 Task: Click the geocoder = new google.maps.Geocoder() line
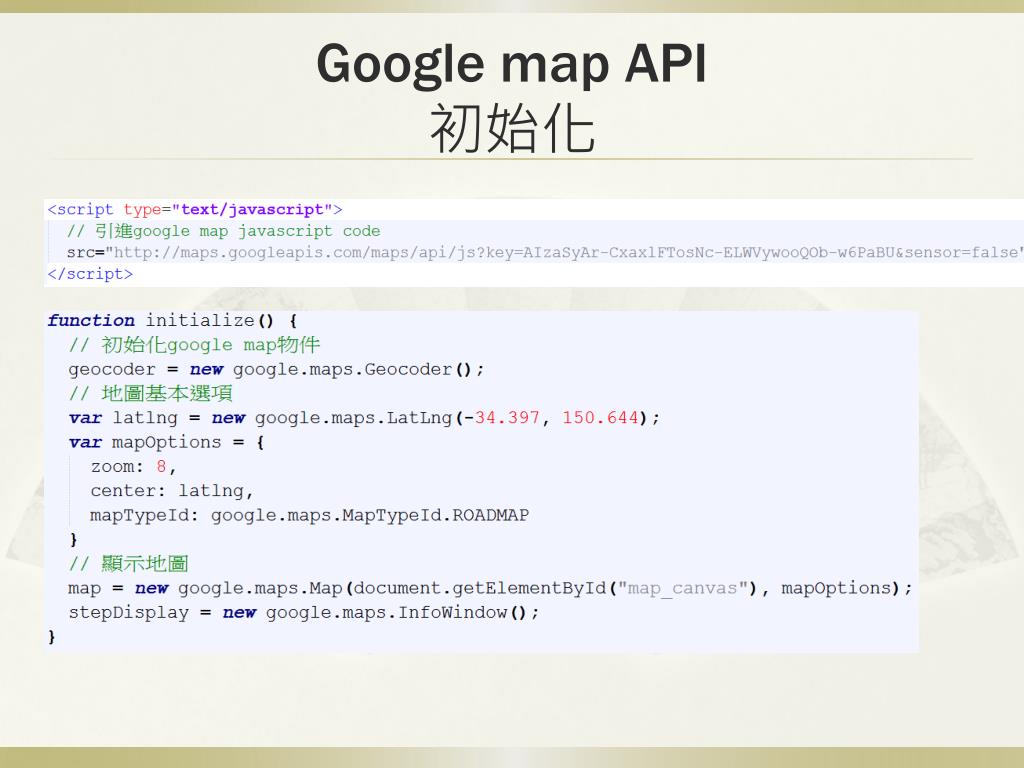276,370
